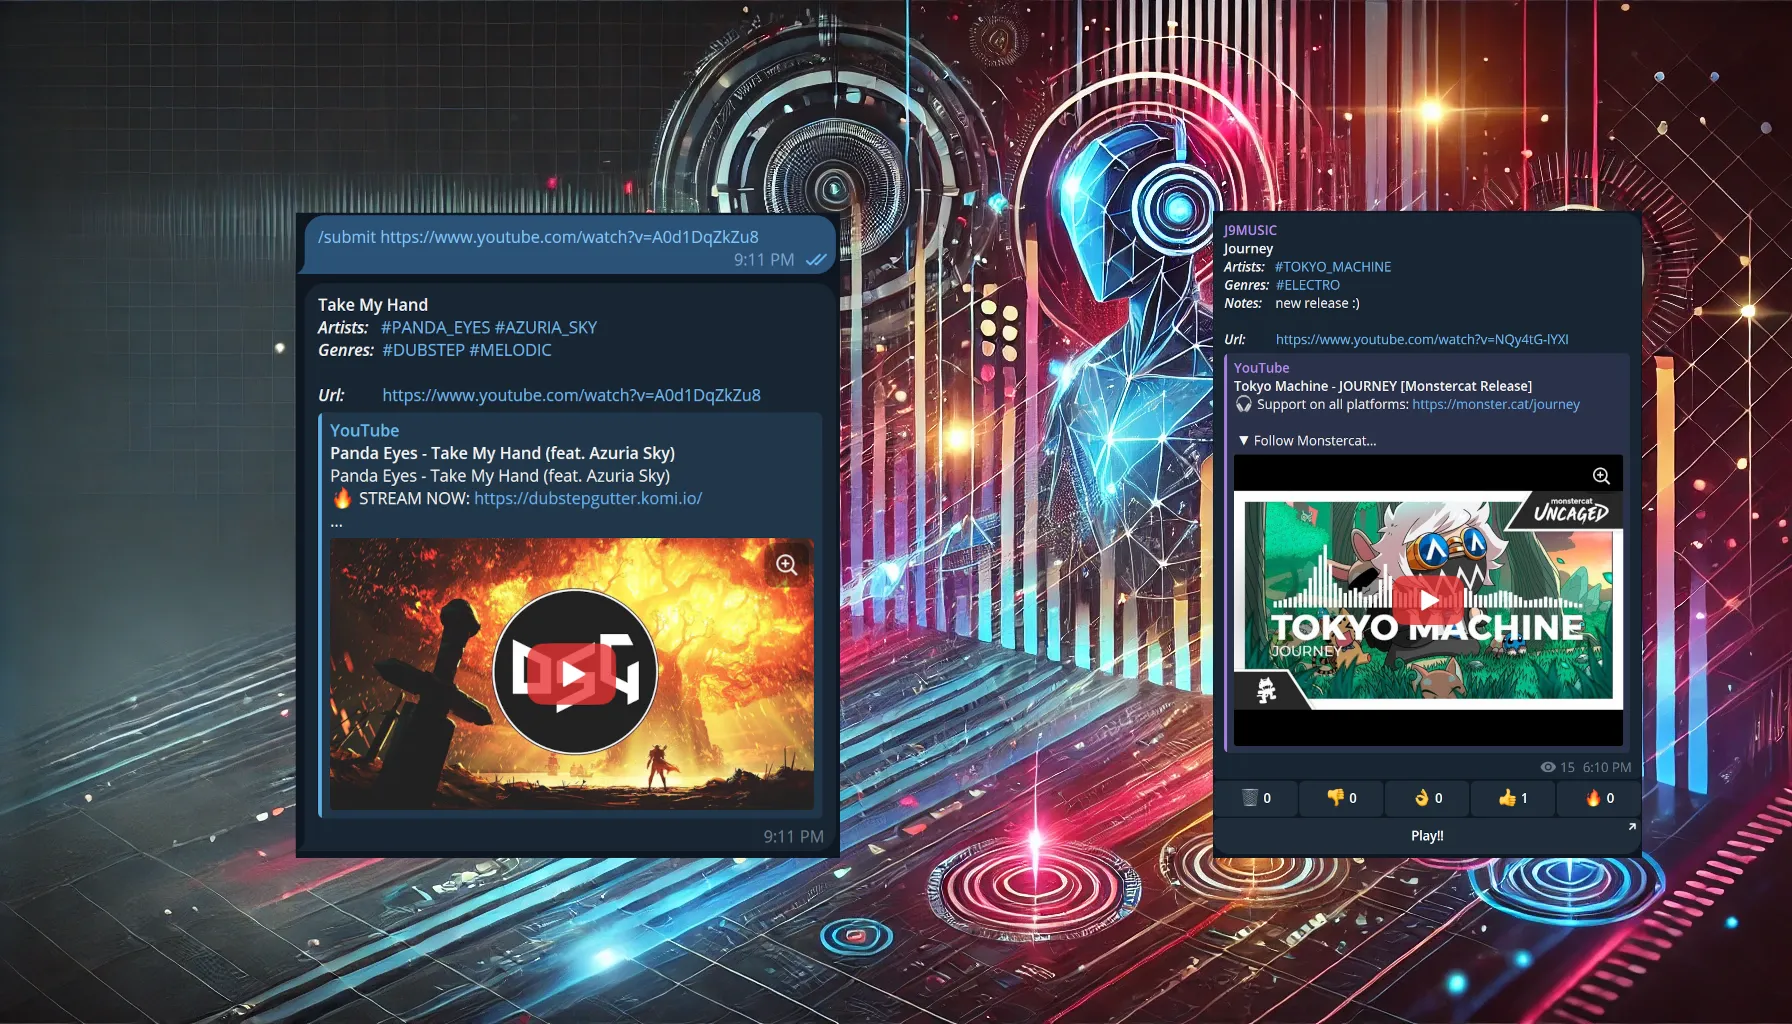Image resolution: width=1792 pixels, height=1024 pixels.
Task: Click the Panda Eyes - Take My Hand (feat. Azuria Sky) title
Action: pos(502,453)
